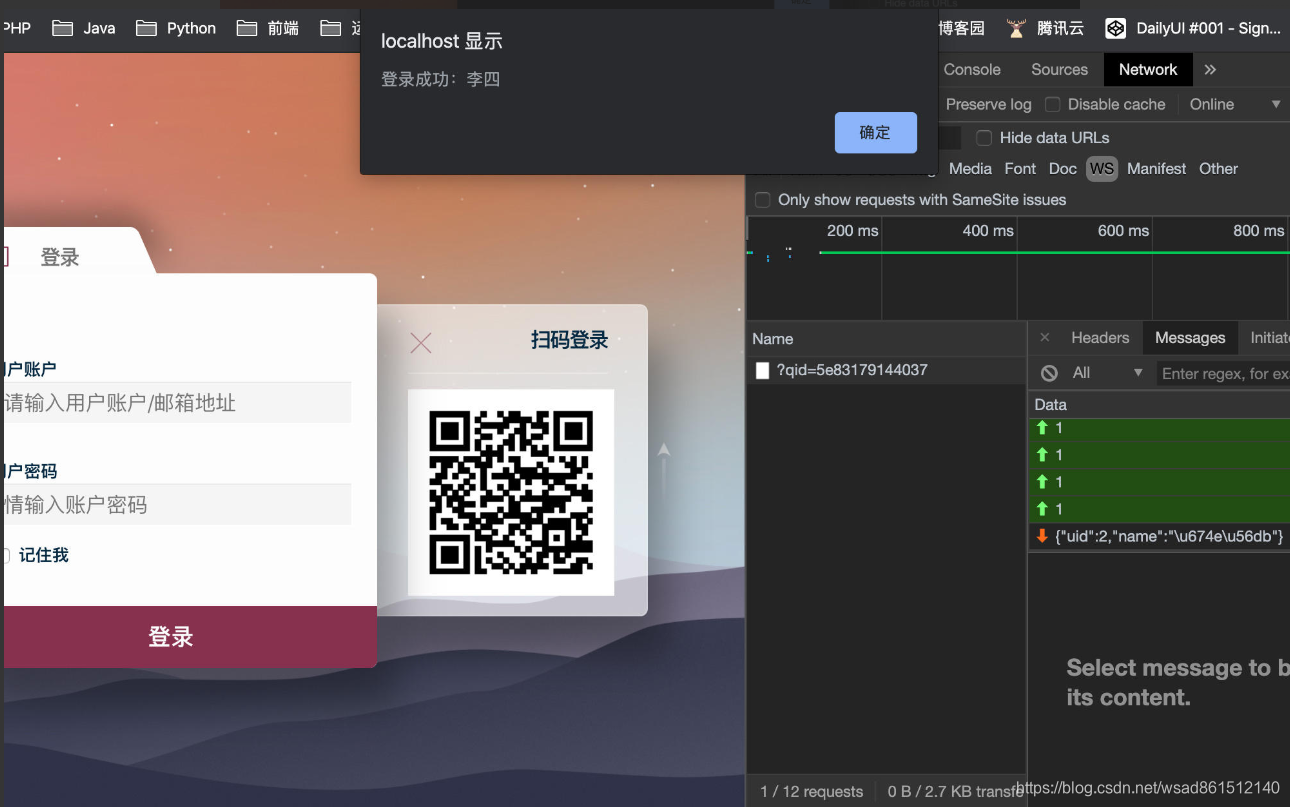Filter requests by Doc type
This screenshot has width=1290, height=807.
(1062, 168)
